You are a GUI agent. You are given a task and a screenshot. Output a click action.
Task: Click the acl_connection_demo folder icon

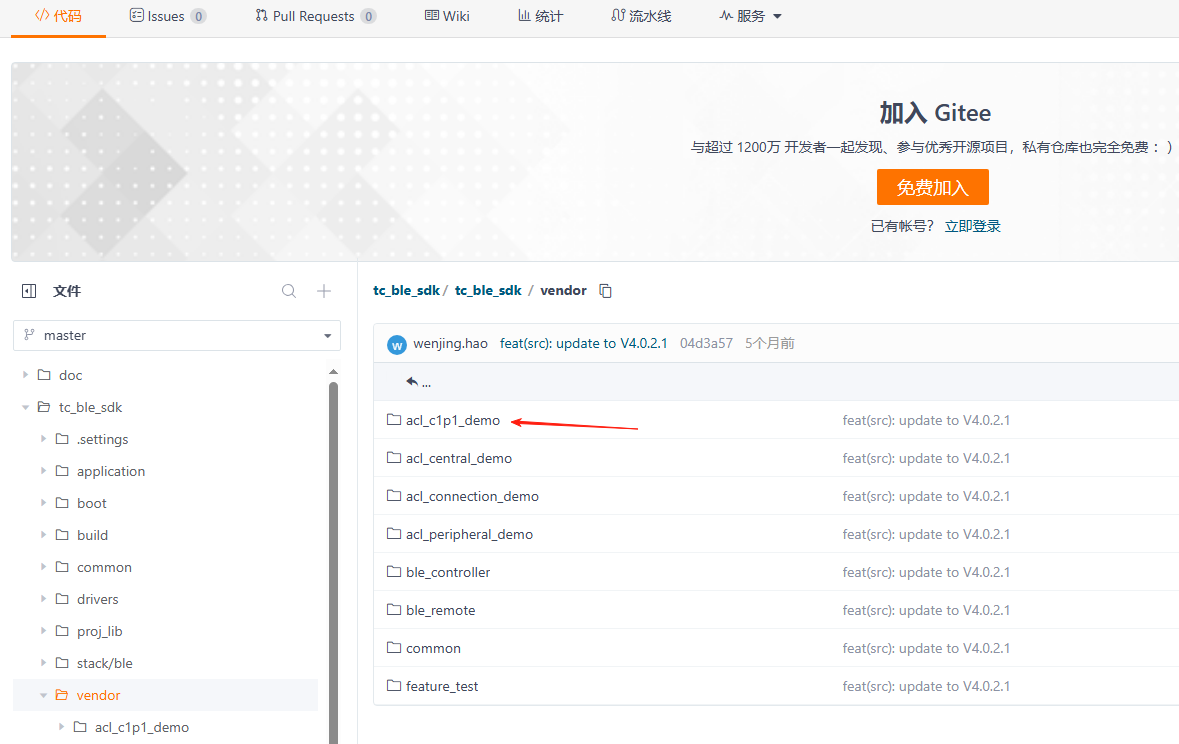[x=394, y=496]
